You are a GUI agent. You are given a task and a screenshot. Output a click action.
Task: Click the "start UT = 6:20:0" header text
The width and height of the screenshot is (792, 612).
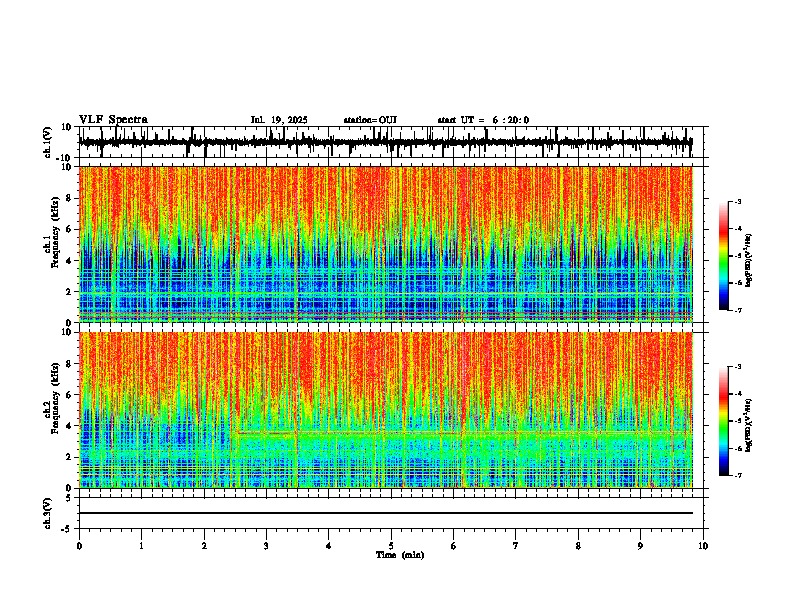483,120
